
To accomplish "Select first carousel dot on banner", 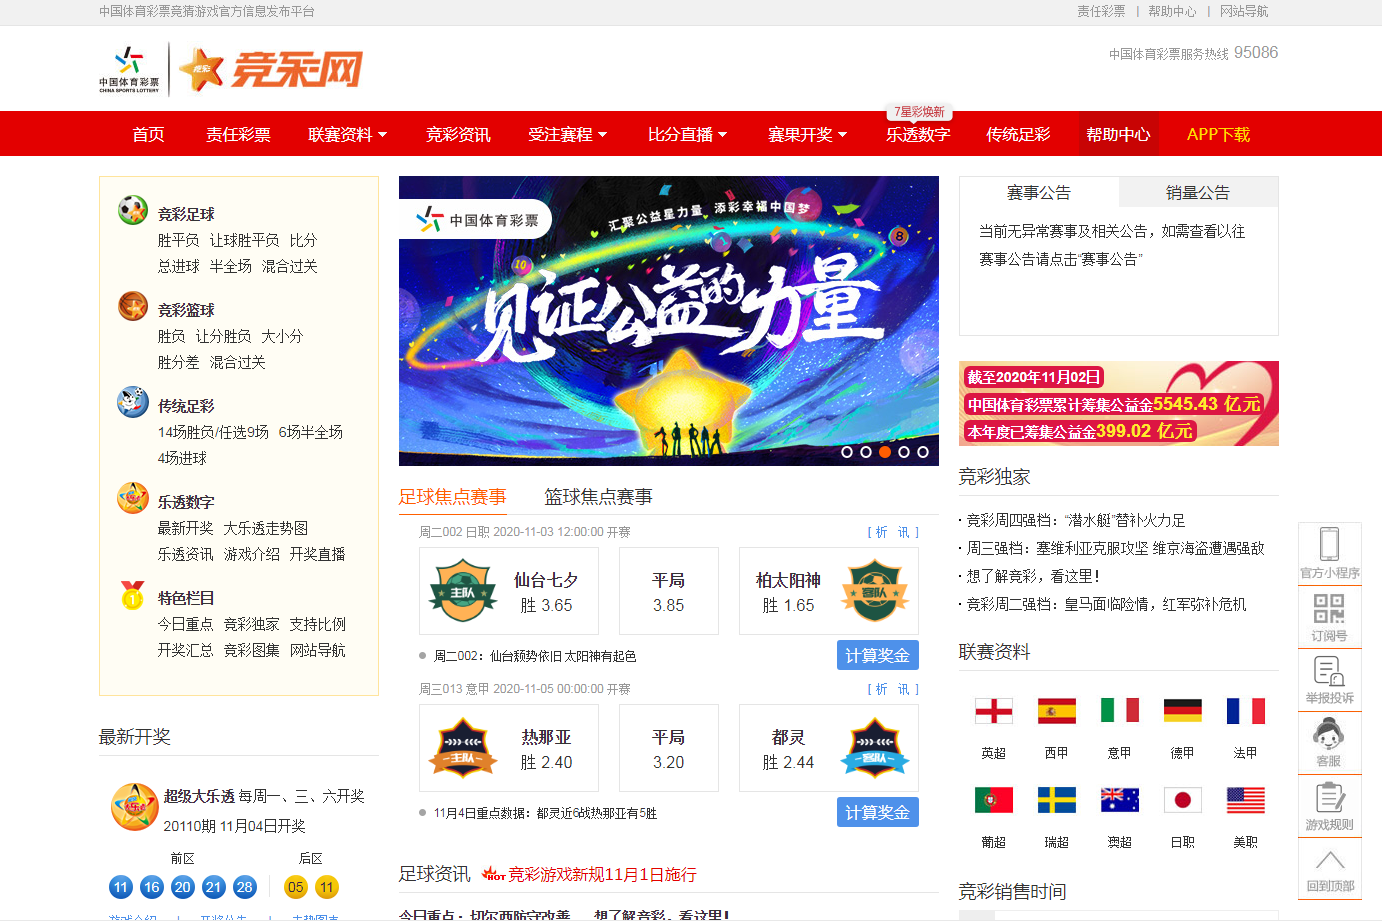I will (847, 452).
